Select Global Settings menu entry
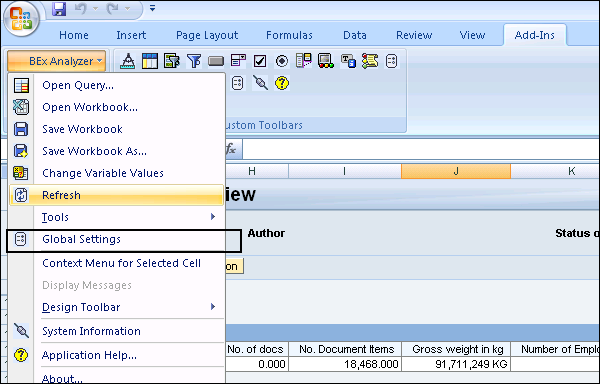Viewport: 600px width, 384px height. (116, 239)
